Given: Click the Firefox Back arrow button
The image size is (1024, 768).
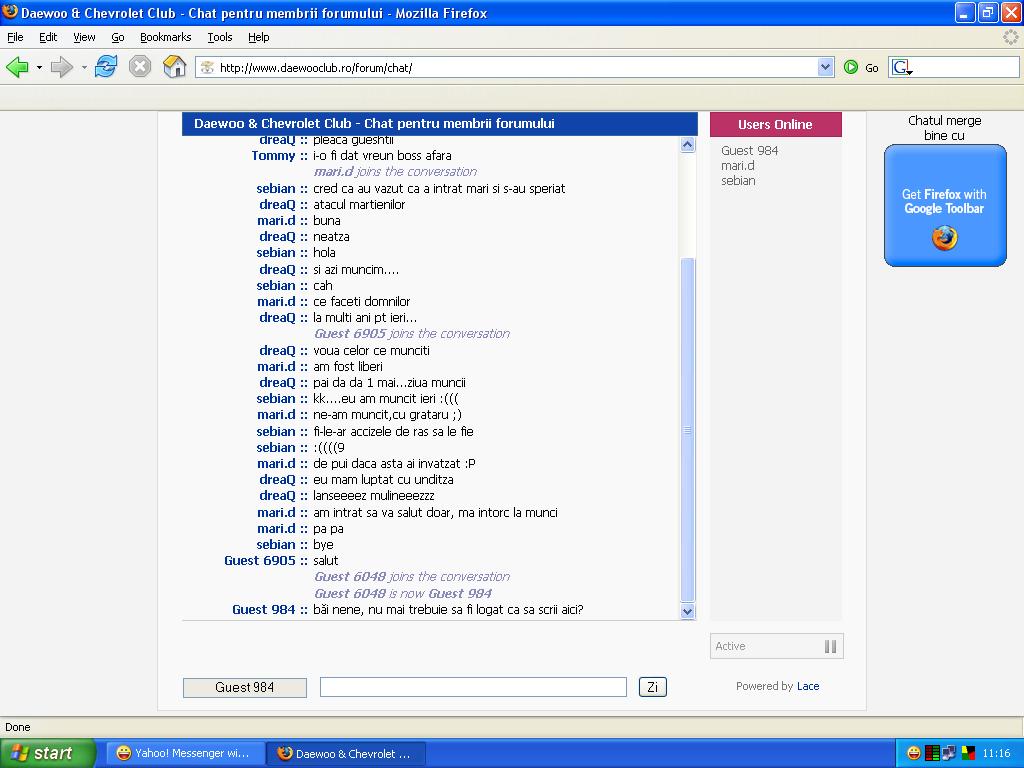Looking at the screenshot, I should [17, 67].
